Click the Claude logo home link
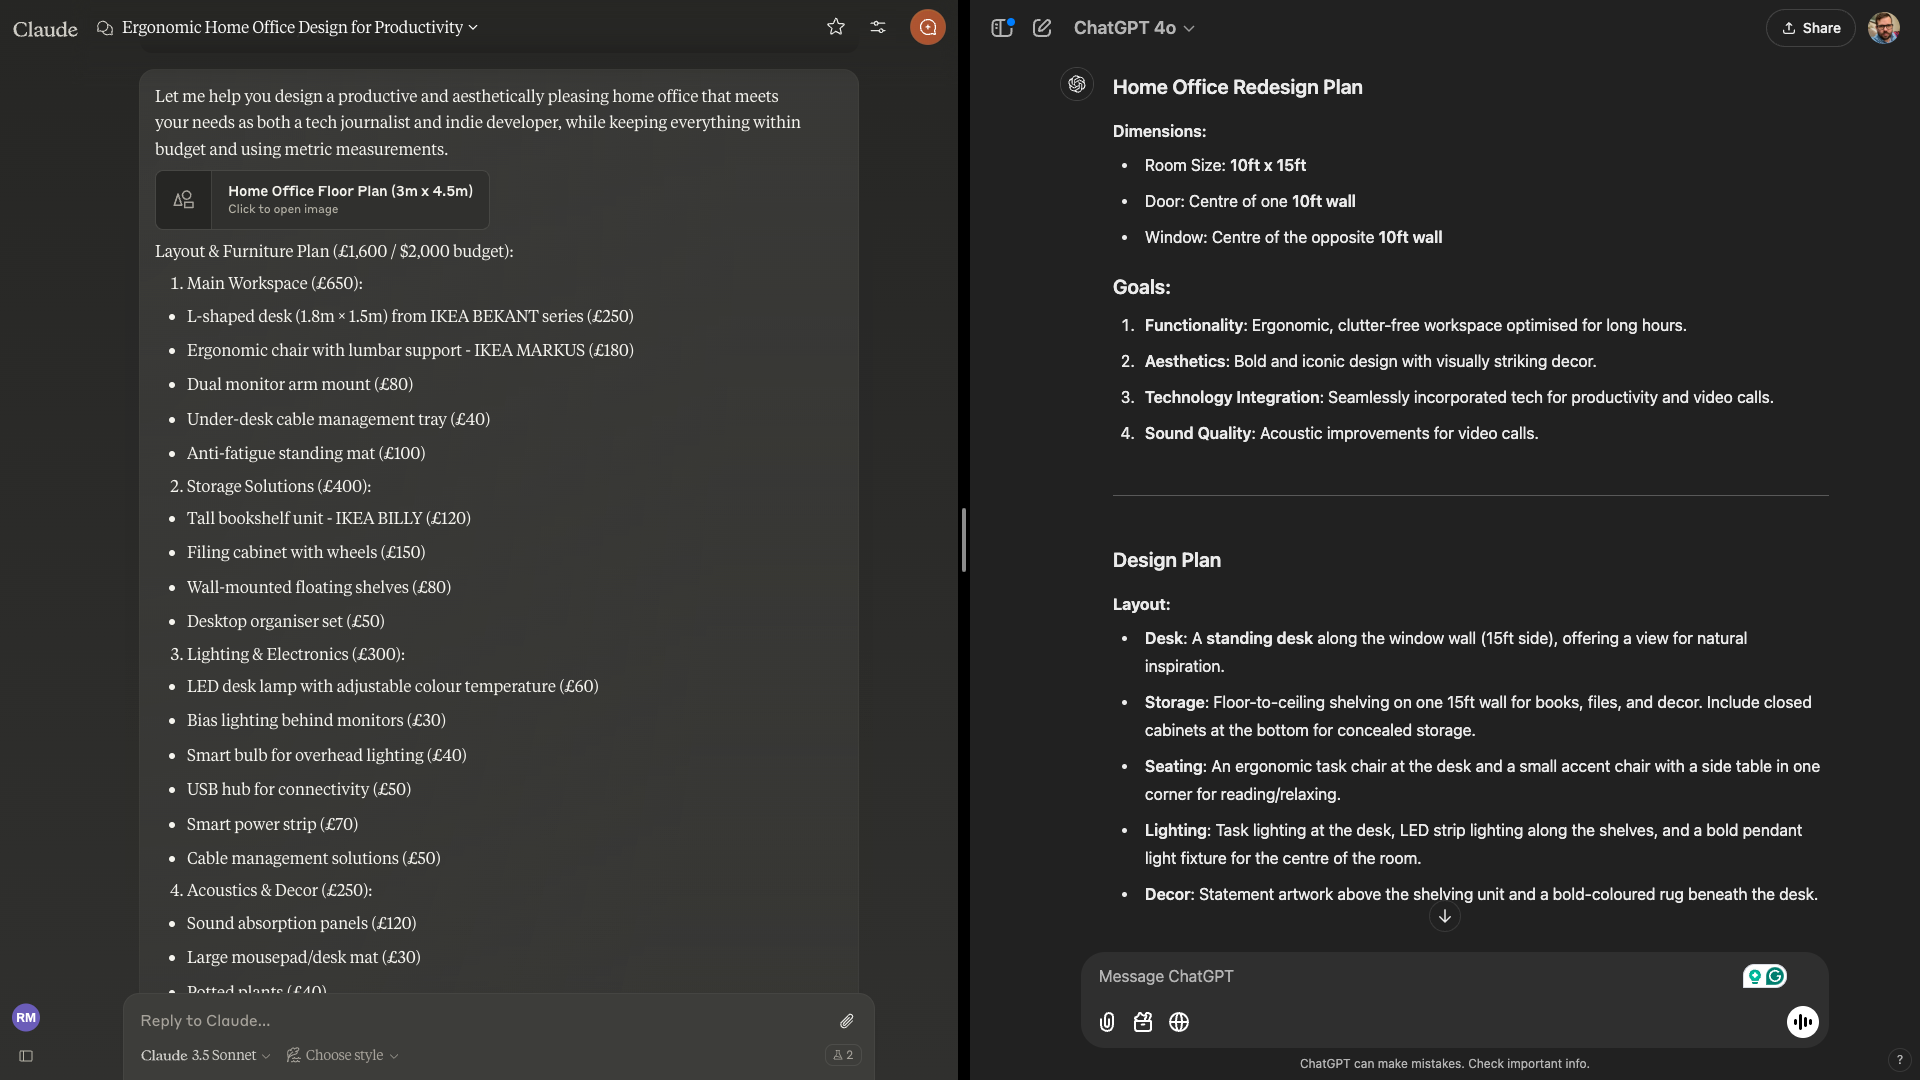The height and width of the screenshot is (1080, 1920). coord(45,29)
